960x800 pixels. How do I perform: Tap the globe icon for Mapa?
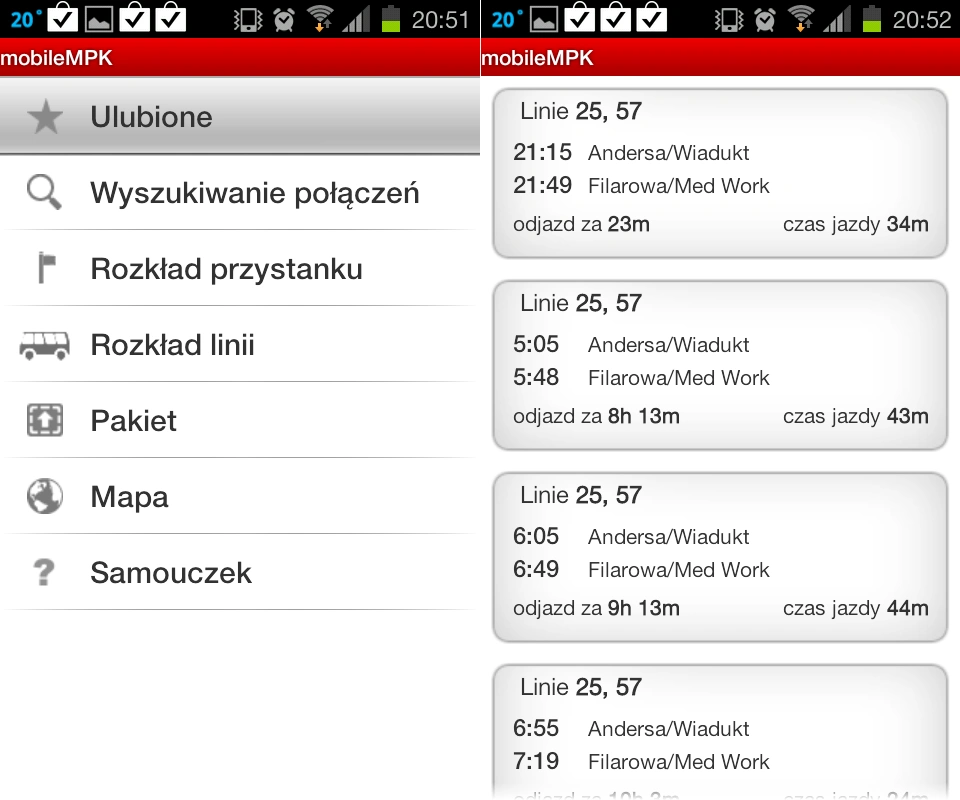tap(45, 496)
